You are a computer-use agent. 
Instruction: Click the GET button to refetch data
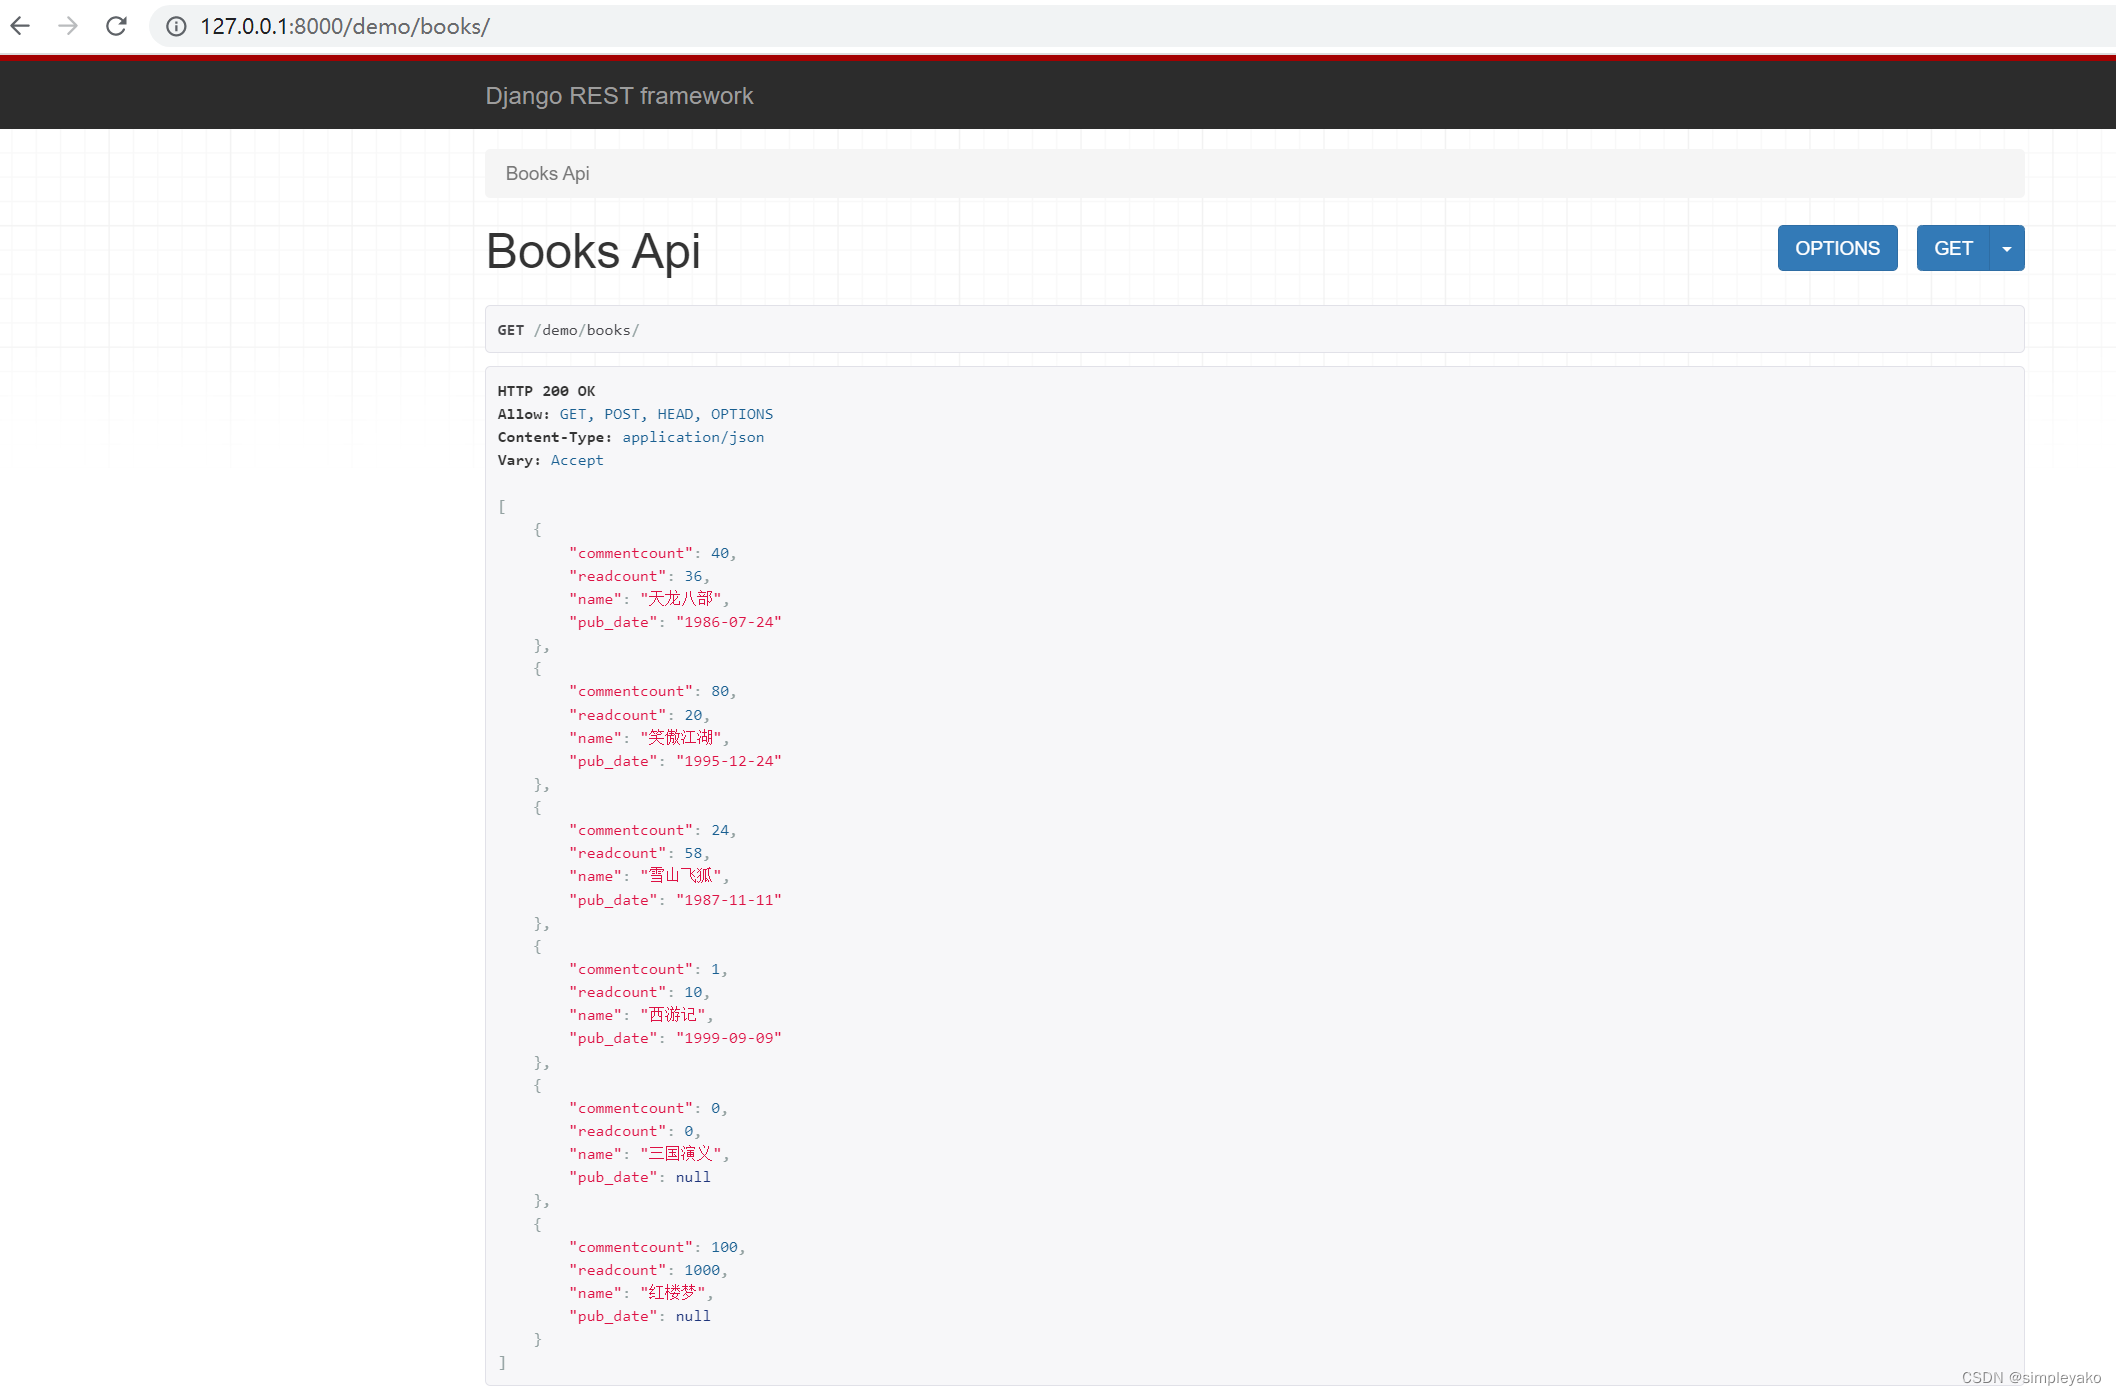(x=1953, y=247)
